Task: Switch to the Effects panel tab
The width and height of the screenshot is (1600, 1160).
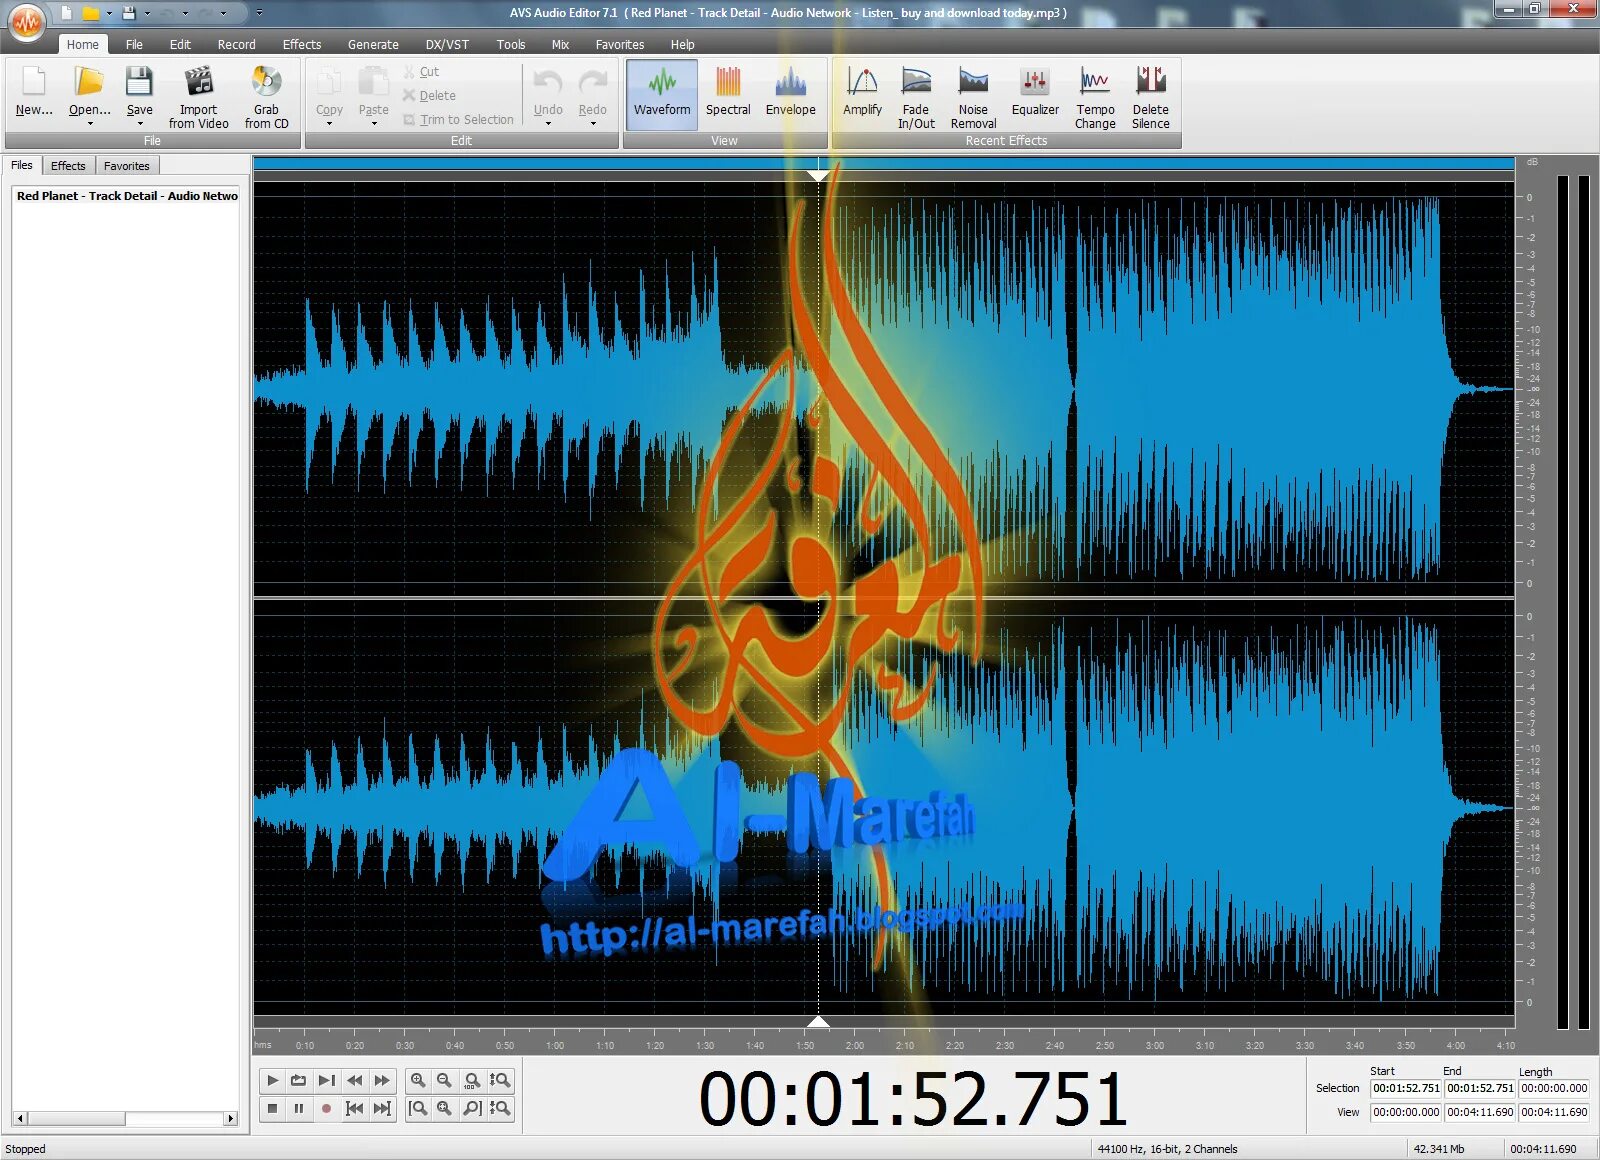Action: coord(67,165)
